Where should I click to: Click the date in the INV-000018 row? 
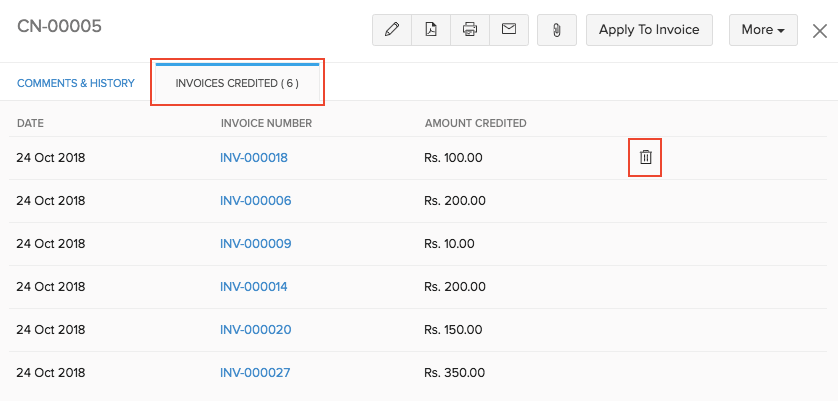[x=51, y=158]
